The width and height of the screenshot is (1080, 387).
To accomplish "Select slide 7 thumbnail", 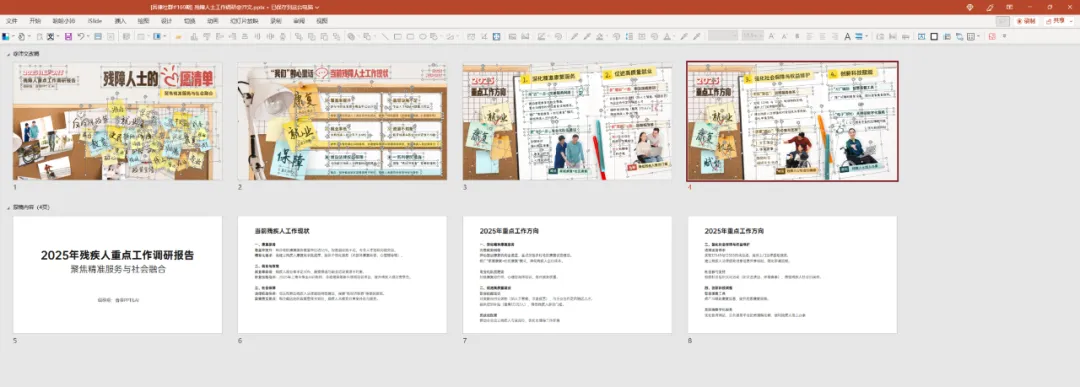I will pos(568,275).
